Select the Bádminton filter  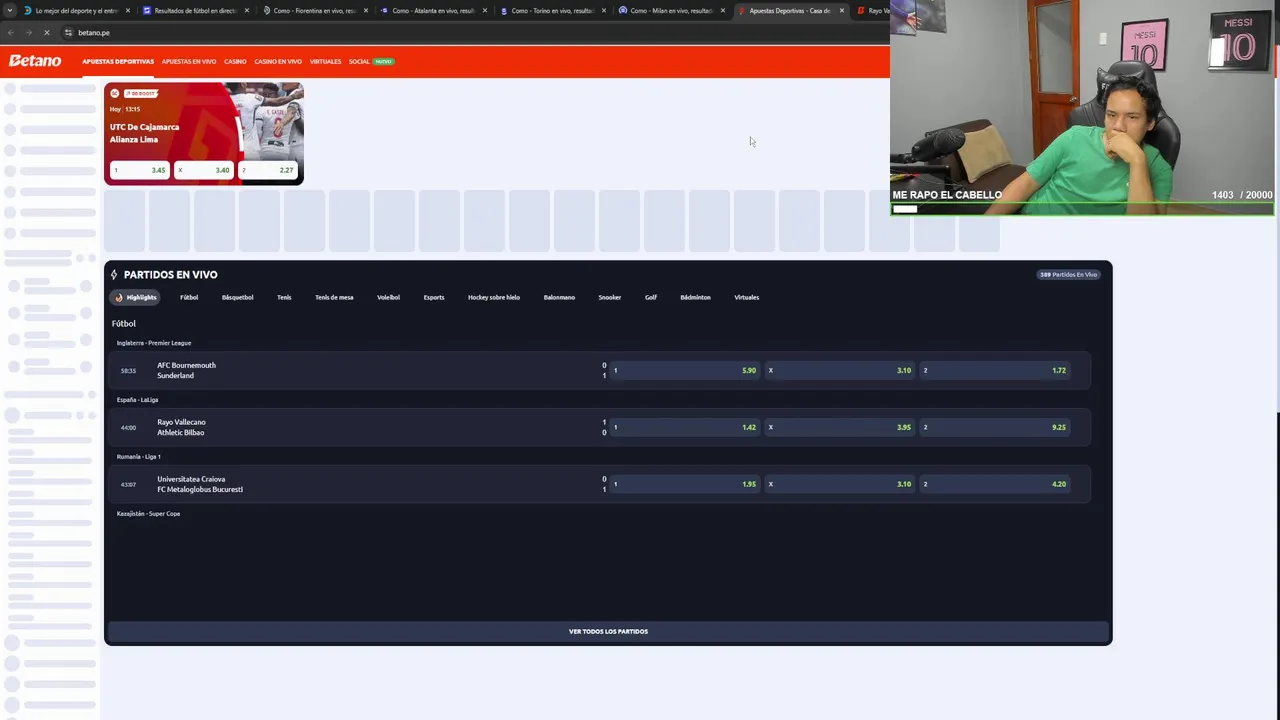click(695, 297)
